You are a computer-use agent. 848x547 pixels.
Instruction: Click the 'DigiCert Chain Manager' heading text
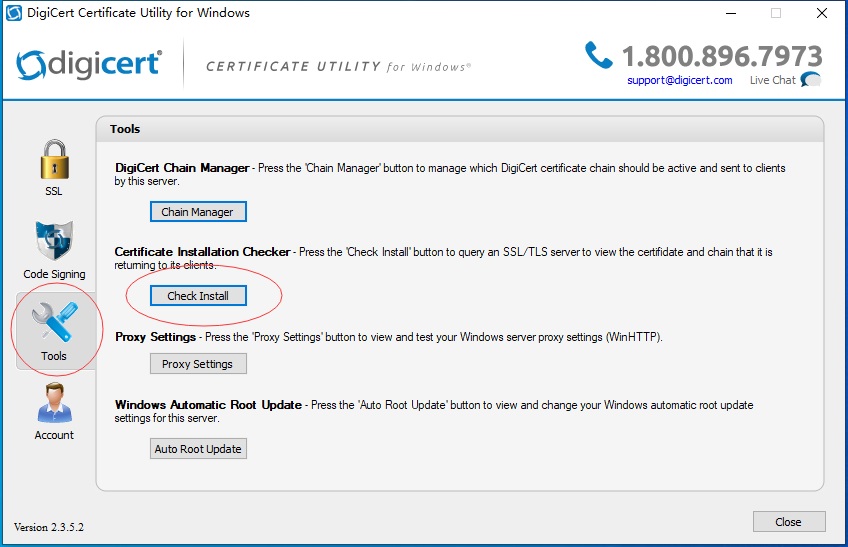pos(182,168)
